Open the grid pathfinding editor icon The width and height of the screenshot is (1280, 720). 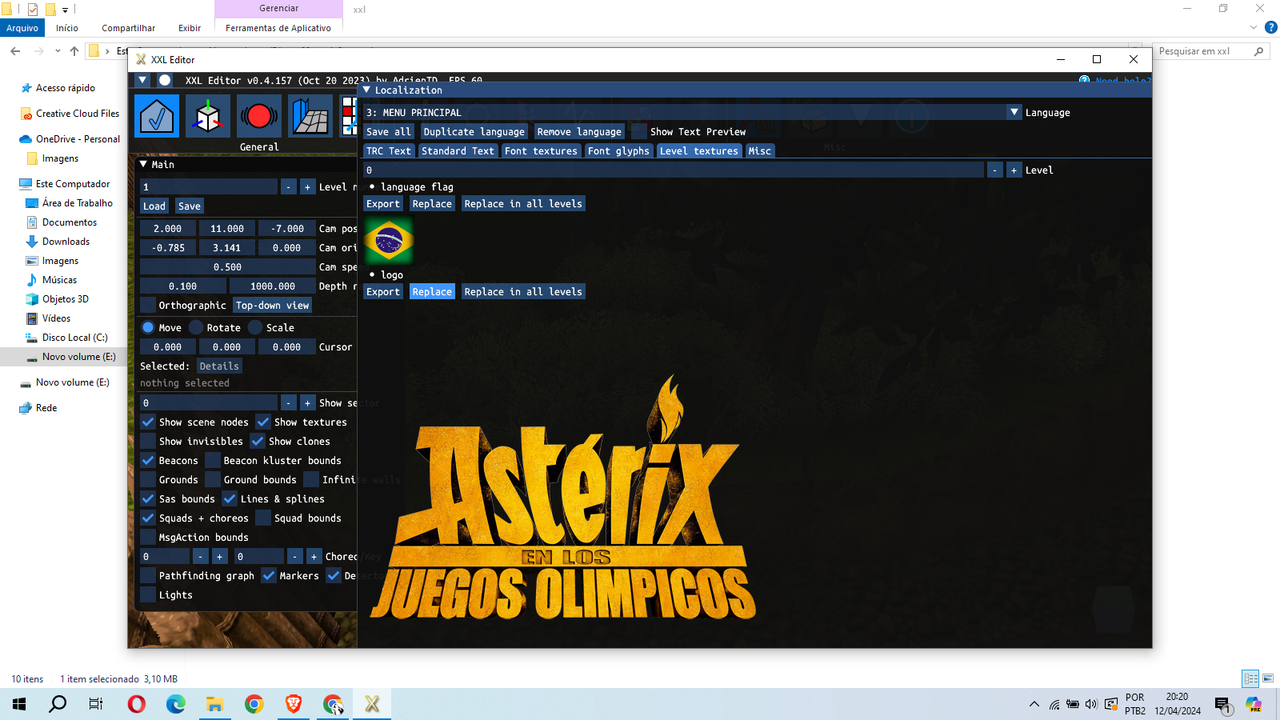tap(349, 116)
